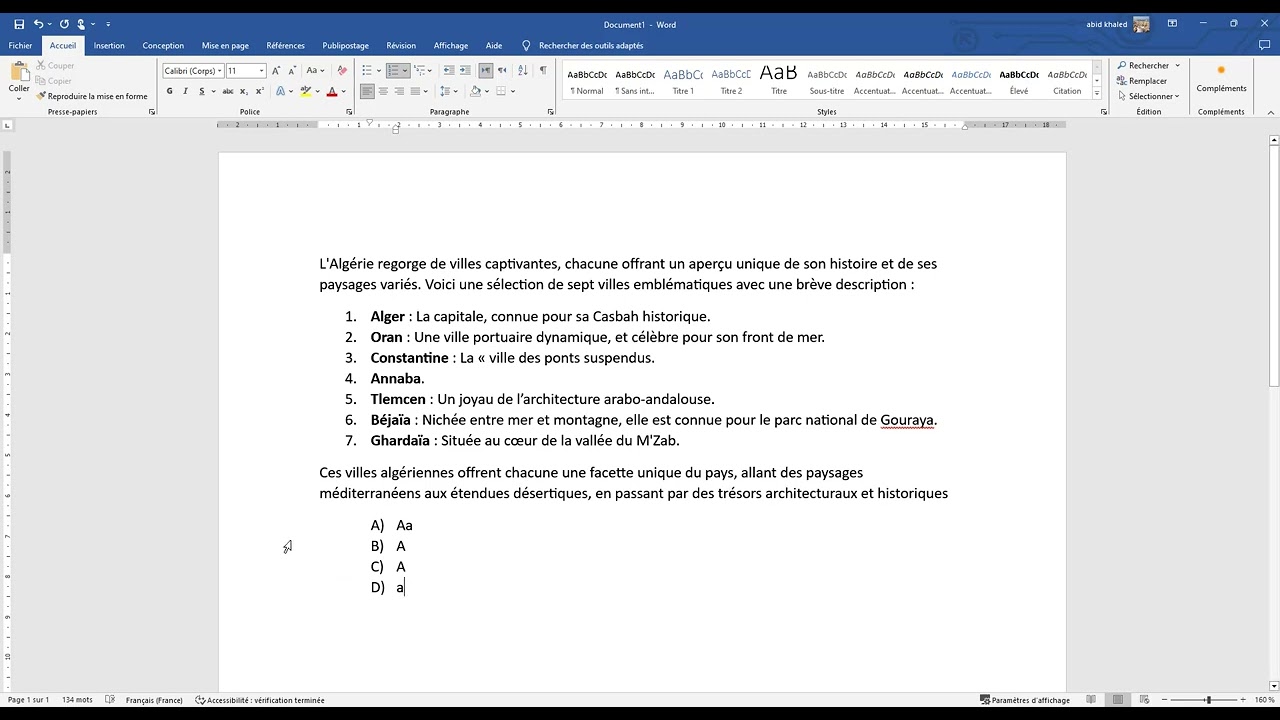This screenshot has height=720, width=1280.
Task: Click the Rechercher des outils adaptés lightbulb
Action: point(526,45)
